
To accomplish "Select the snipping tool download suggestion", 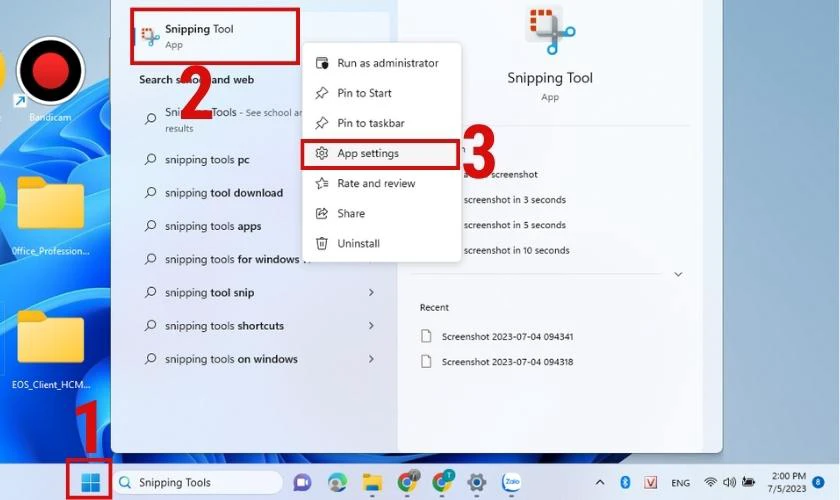I will [222, 193].
